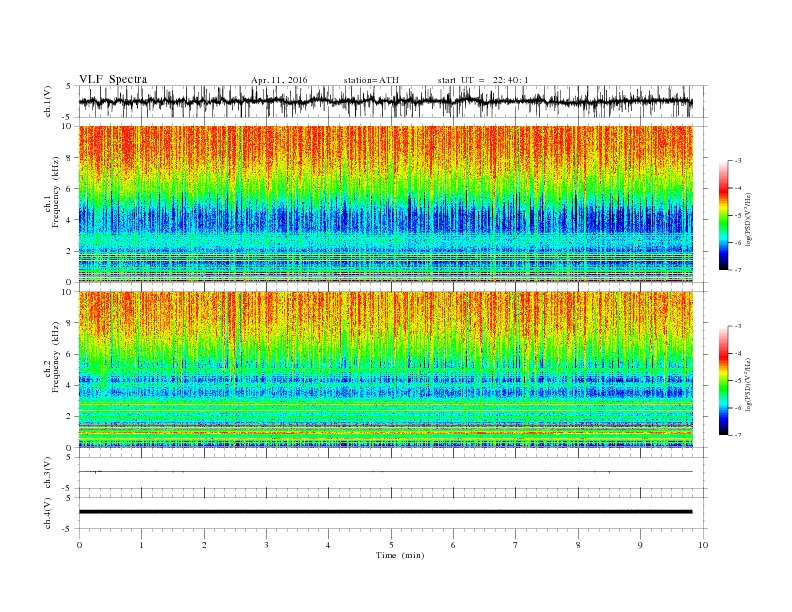Viewport: 792px width, 612px height.
Task: Click the ch.1 colorbar unit label 'log(PSD)(V²/Hz)'
Action: tap(748, 220)
